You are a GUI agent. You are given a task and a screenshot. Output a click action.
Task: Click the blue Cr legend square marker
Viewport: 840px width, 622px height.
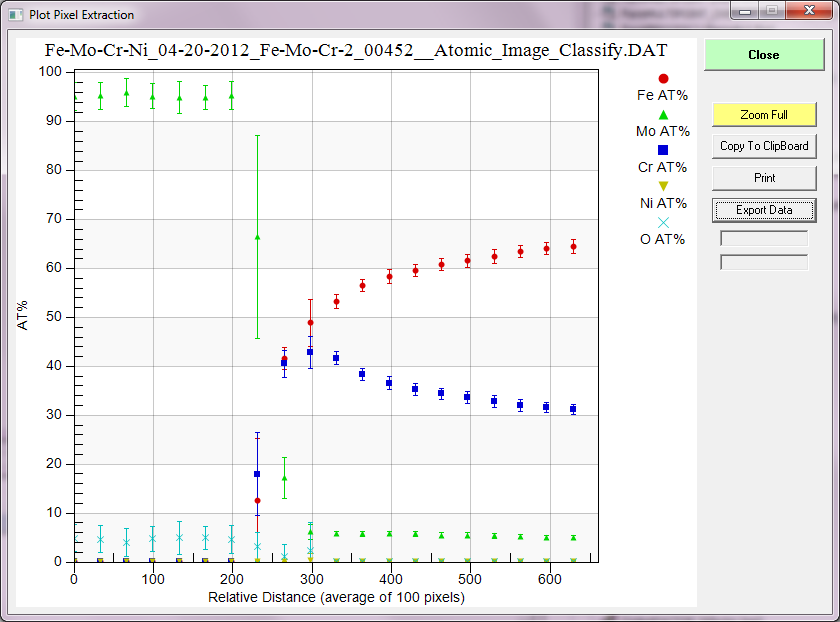[x=663, y=150]
